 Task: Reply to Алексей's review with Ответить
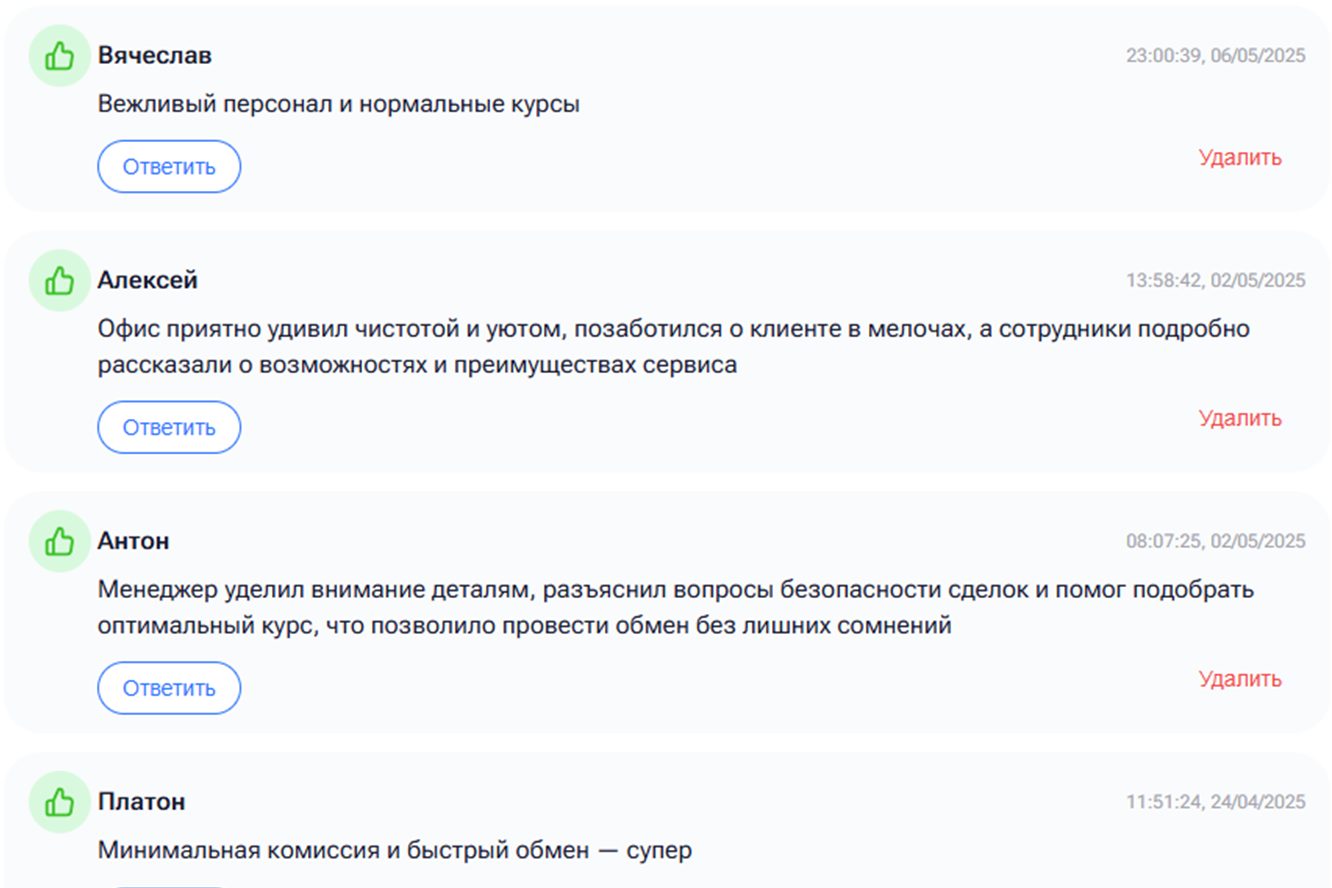(169, 428)
